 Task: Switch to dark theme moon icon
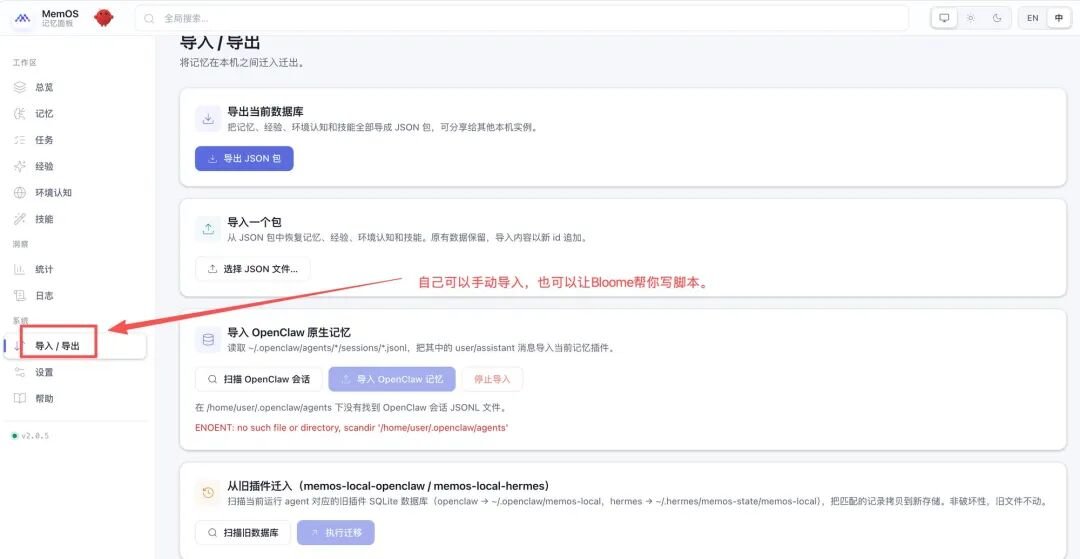(997, 19)
